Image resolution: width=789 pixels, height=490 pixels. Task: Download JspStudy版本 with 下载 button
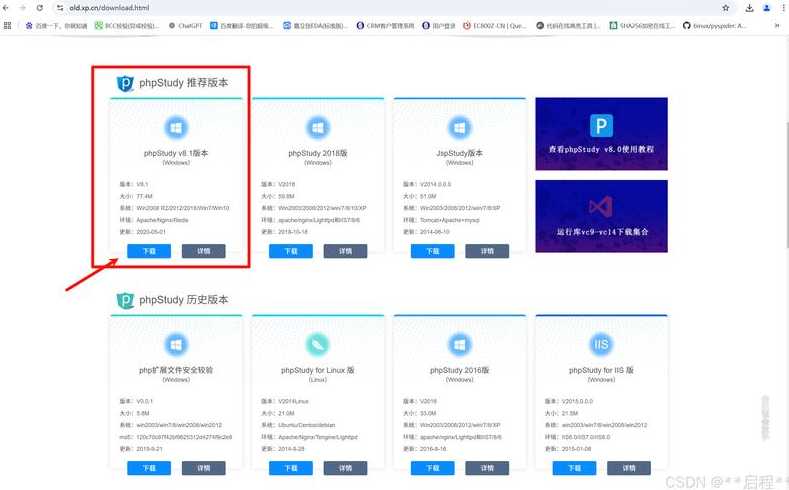[x=433, y=251]
